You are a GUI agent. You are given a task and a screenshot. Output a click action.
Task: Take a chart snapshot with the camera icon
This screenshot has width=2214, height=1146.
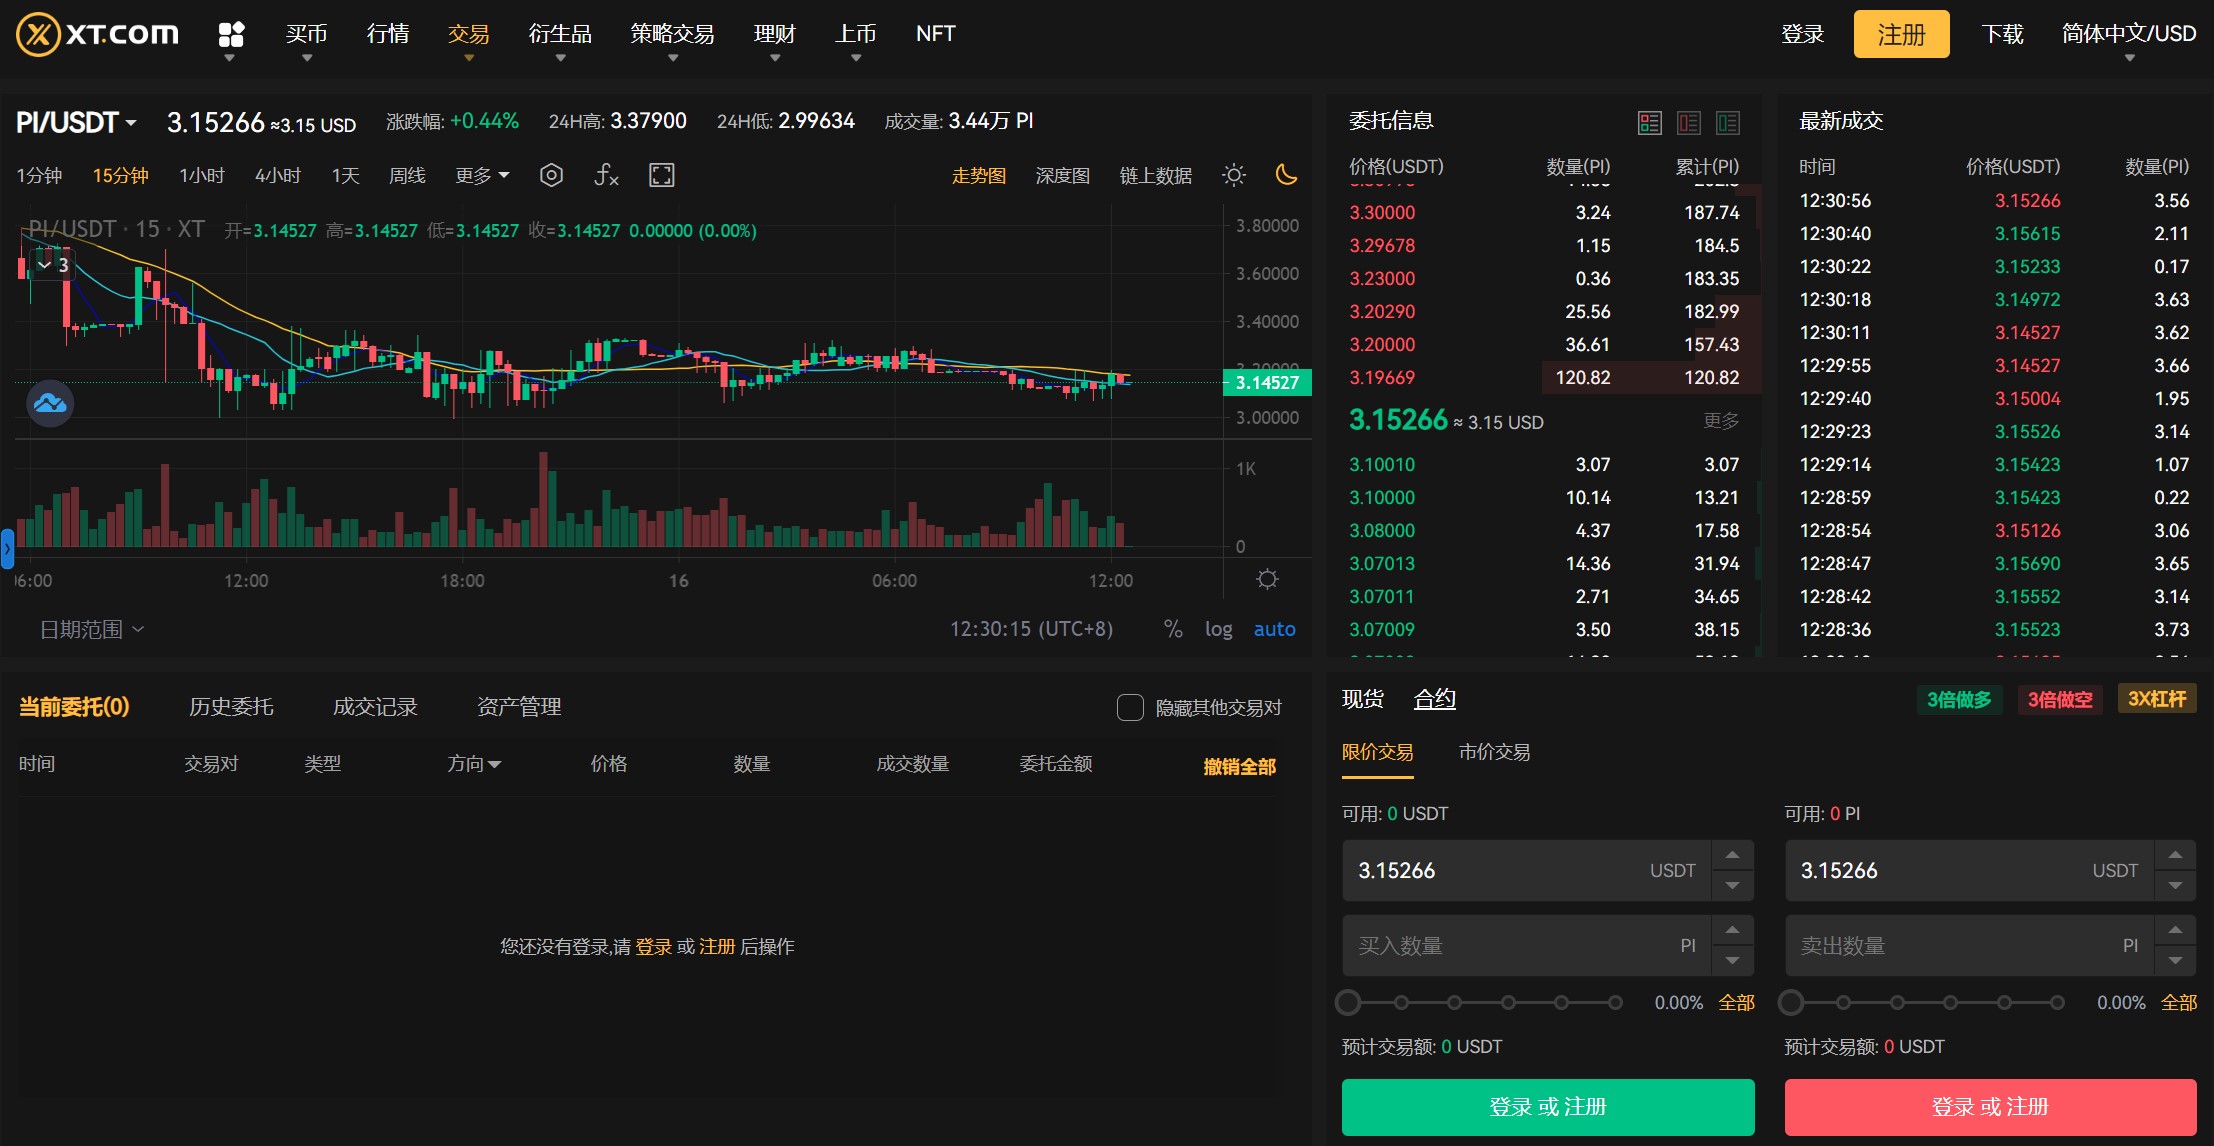[x=551, y=175]
